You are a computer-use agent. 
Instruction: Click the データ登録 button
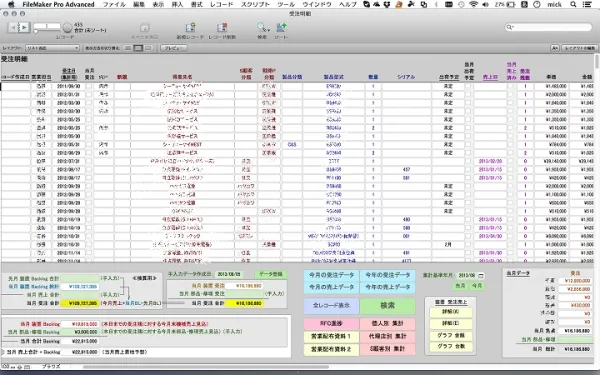271,274
